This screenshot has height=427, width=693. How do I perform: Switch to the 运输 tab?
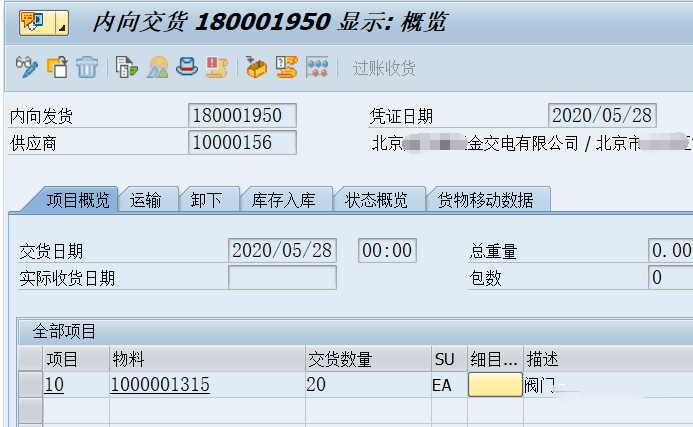(152, 200)
